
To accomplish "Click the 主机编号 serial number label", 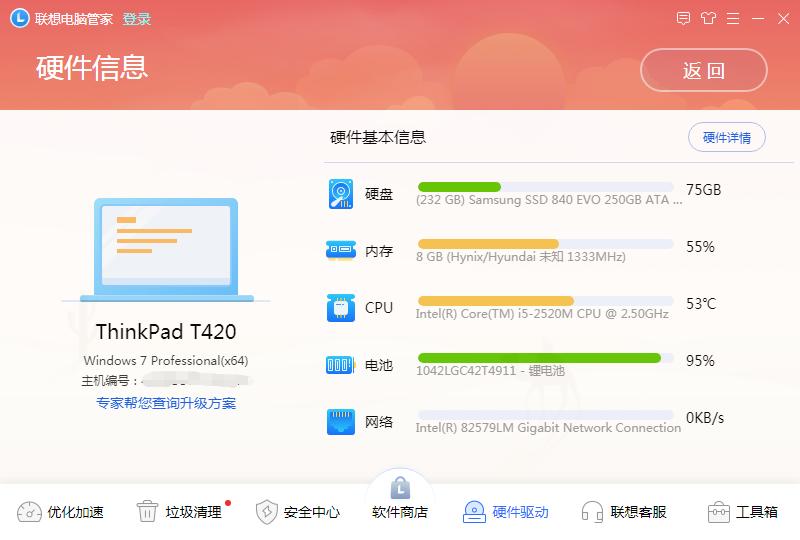I will (109, 381).
